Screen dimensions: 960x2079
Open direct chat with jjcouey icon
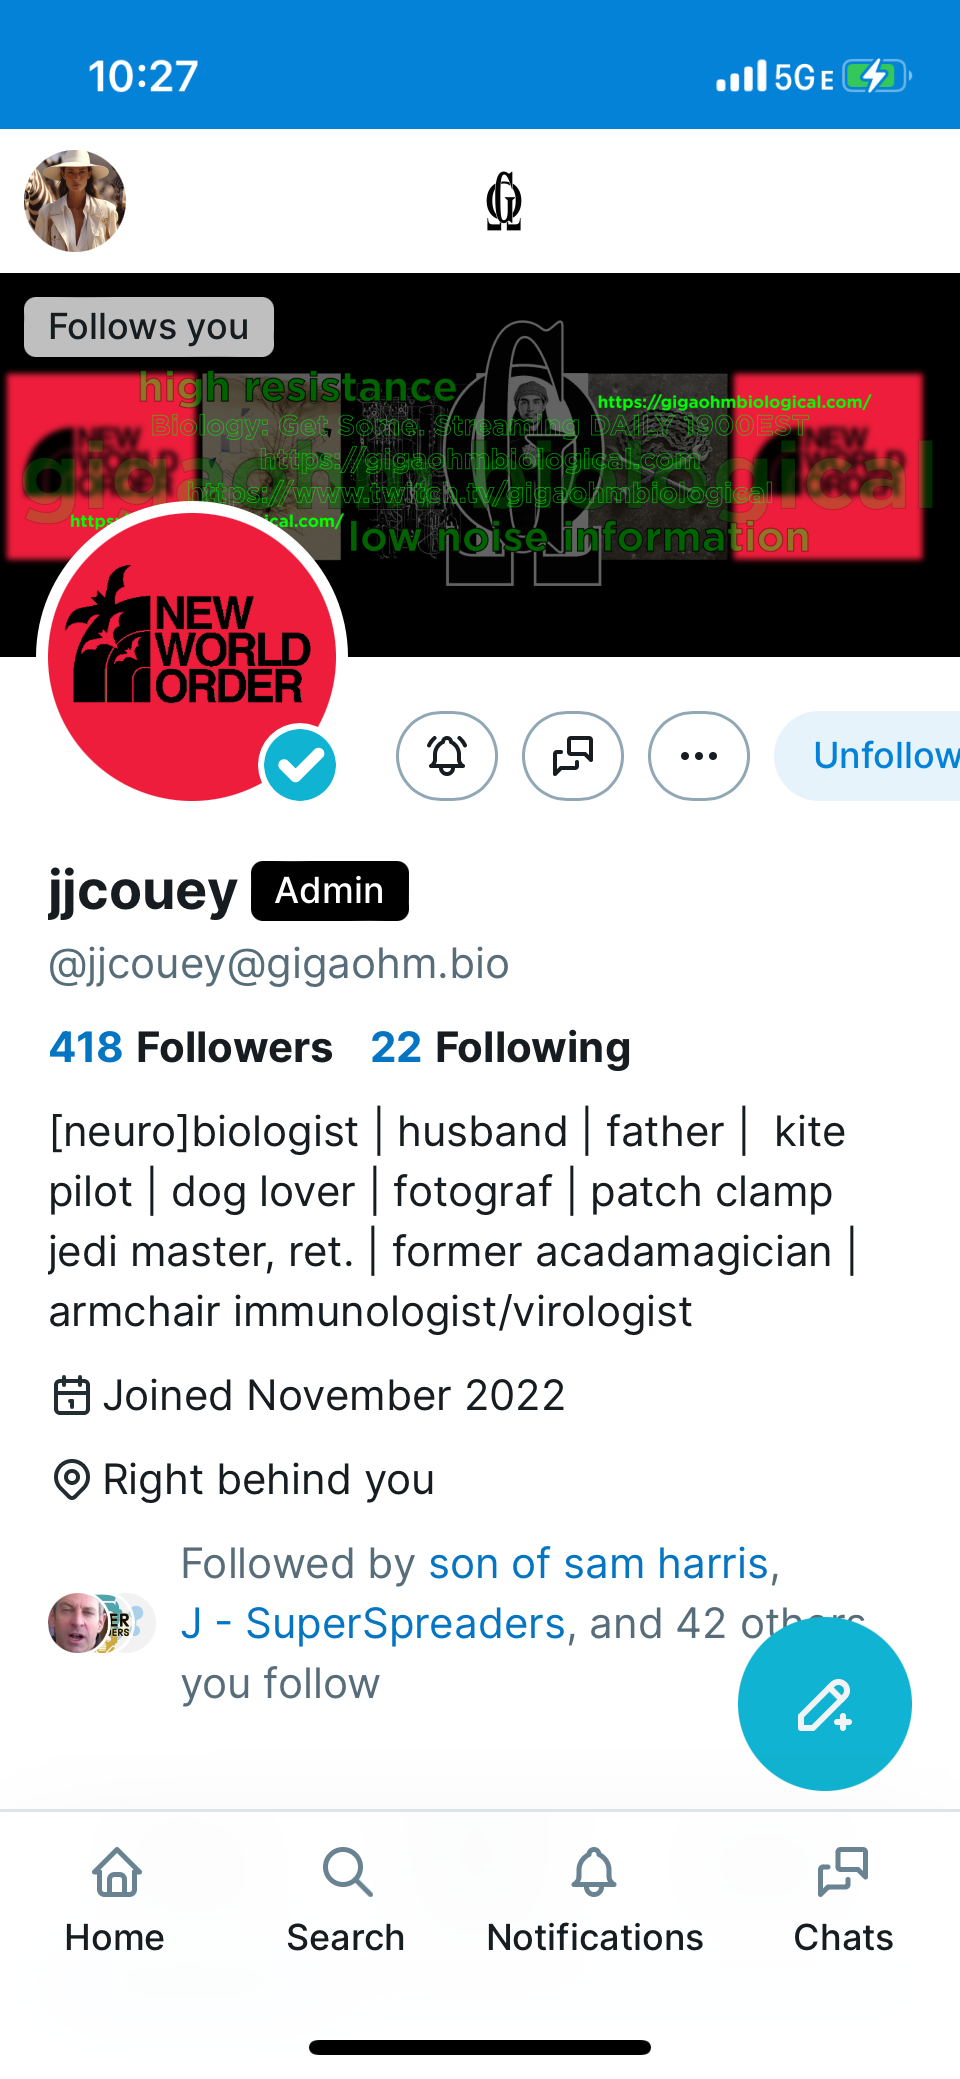pyautogui.click(x=573, y=756)
